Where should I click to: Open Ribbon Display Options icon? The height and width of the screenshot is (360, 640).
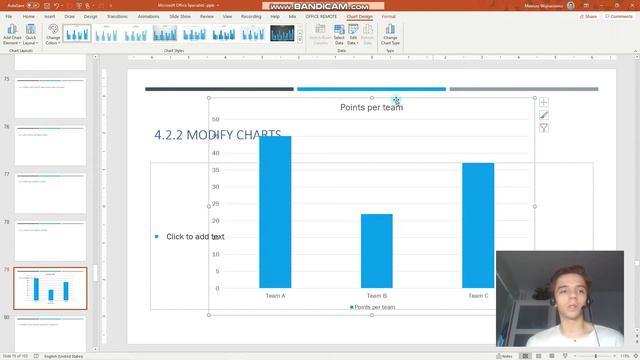point(586,6)
